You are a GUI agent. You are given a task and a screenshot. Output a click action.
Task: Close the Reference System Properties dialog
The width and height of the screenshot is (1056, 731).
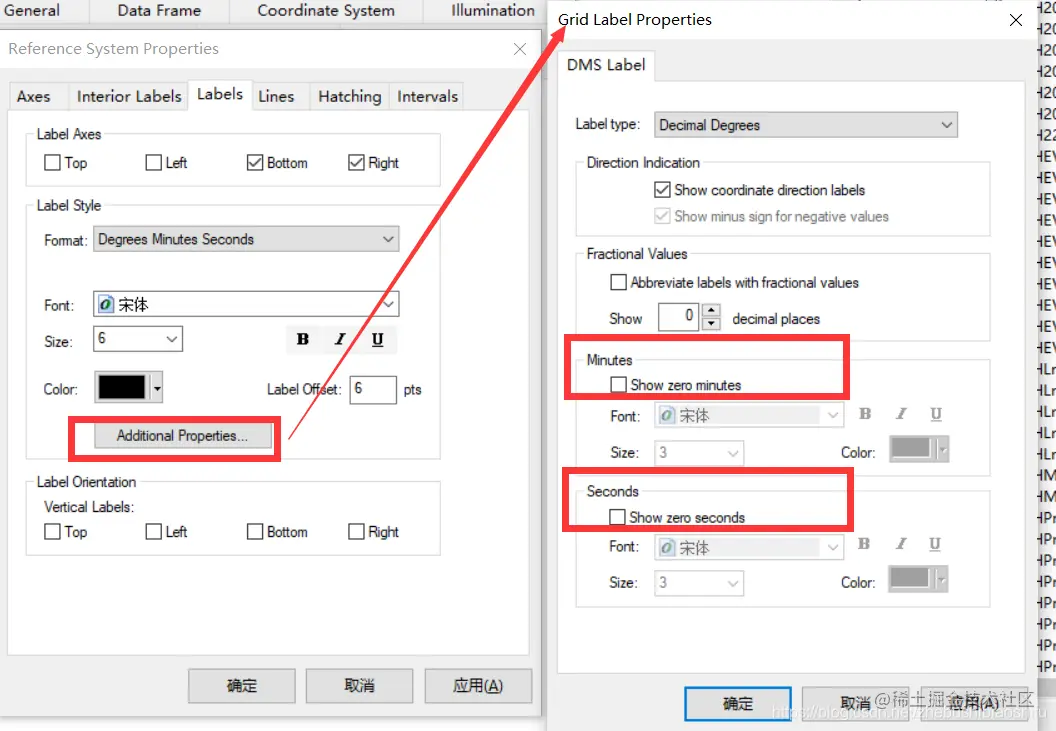(x=520, y=49)
